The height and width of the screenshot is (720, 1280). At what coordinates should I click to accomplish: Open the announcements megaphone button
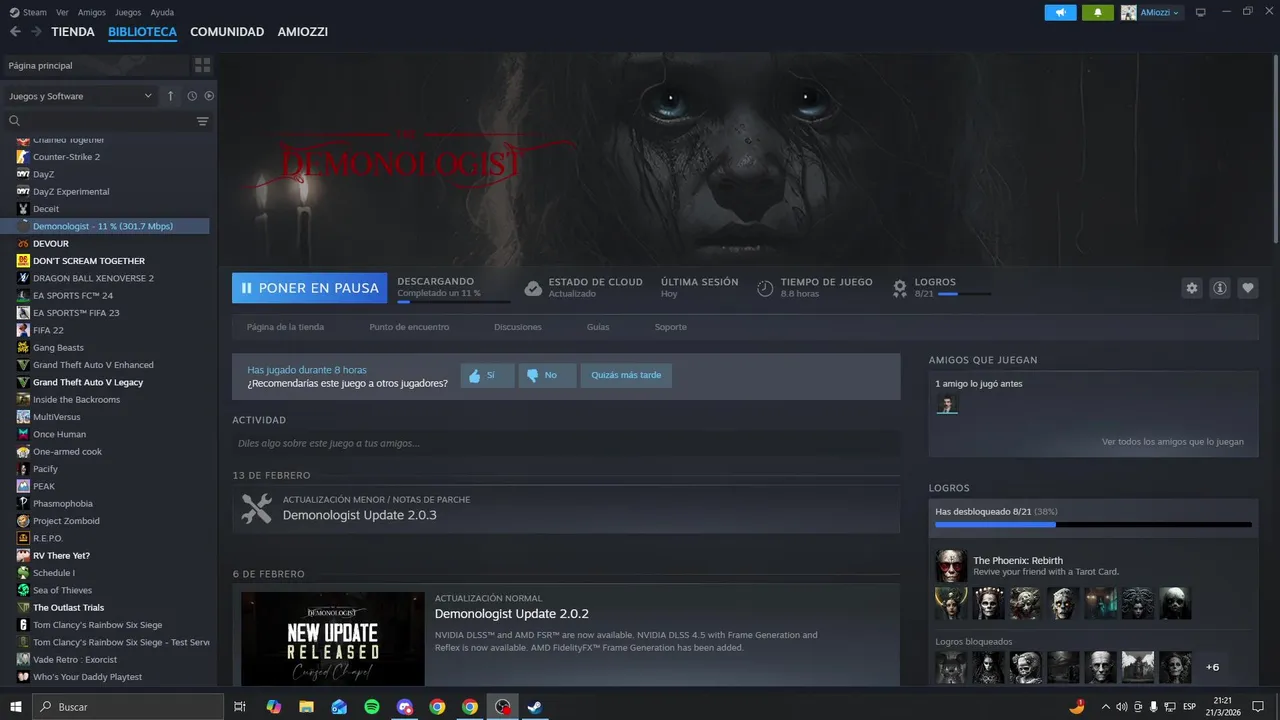pyautogui.click(x=1060, y=12)
